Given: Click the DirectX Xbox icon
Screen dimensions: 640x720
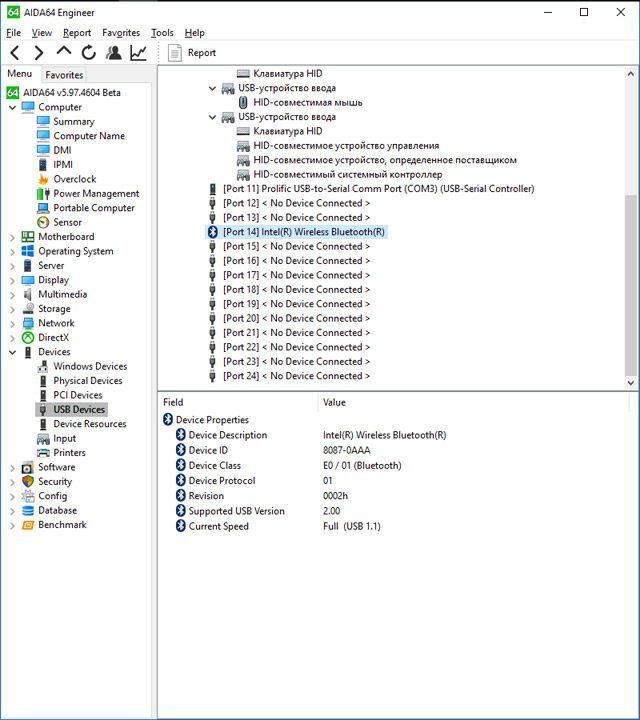Looking at the screenshot, I should (28, 338).
